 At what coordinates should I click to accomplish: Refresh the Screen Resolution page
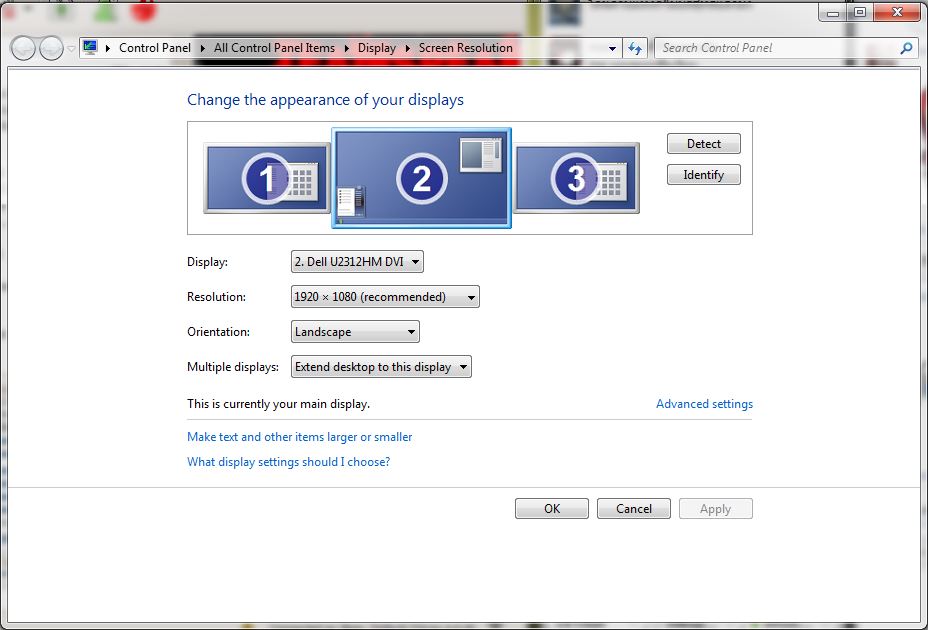click(x=635, y=48)
